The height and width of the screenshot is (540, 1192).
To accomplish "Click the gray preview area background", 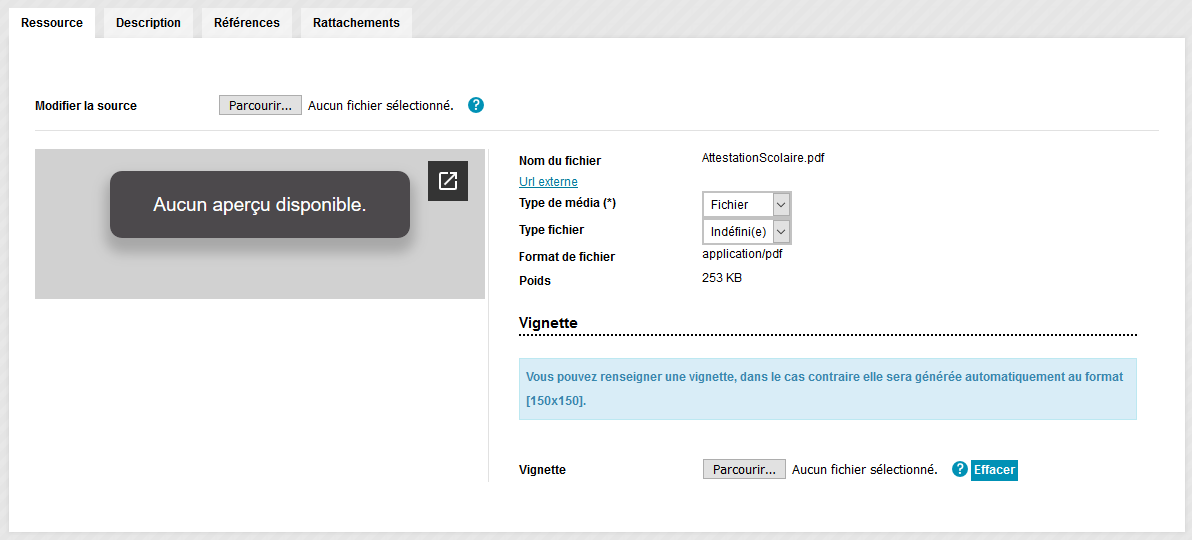I will (260, 270).
